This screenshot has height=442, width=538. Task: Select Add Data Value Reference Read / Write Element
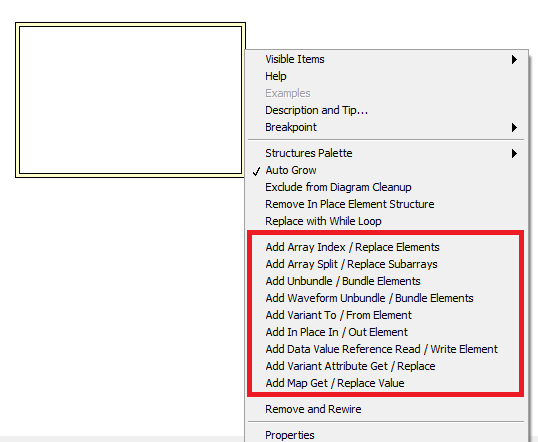pos(386,349)
